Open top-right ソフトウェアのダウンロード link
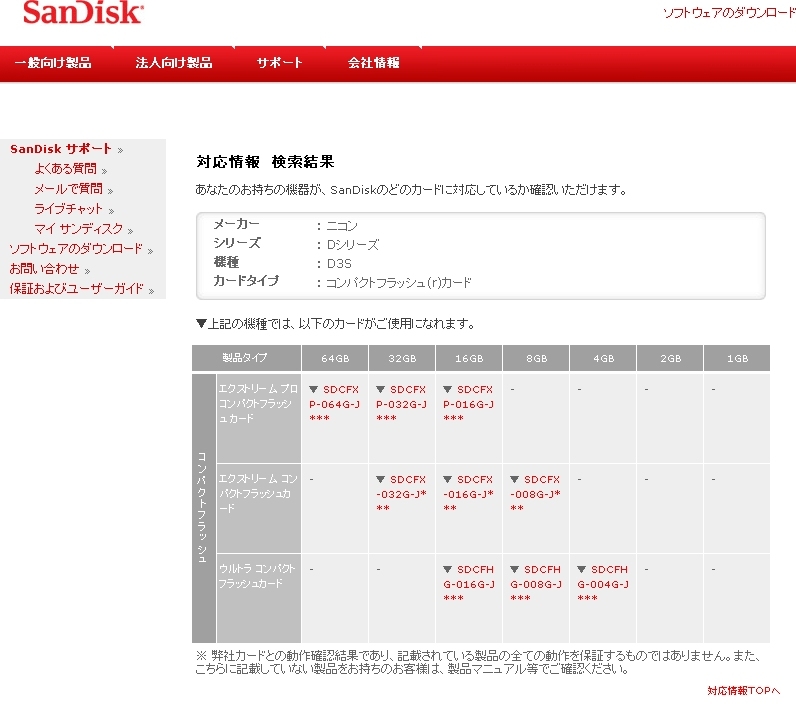Screen dimensions: 796x706 729,13
